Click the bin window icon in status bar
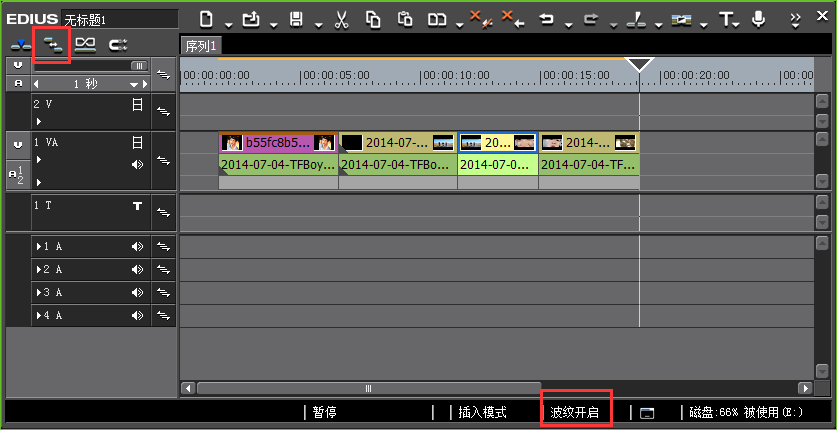 tap(647, 412)
